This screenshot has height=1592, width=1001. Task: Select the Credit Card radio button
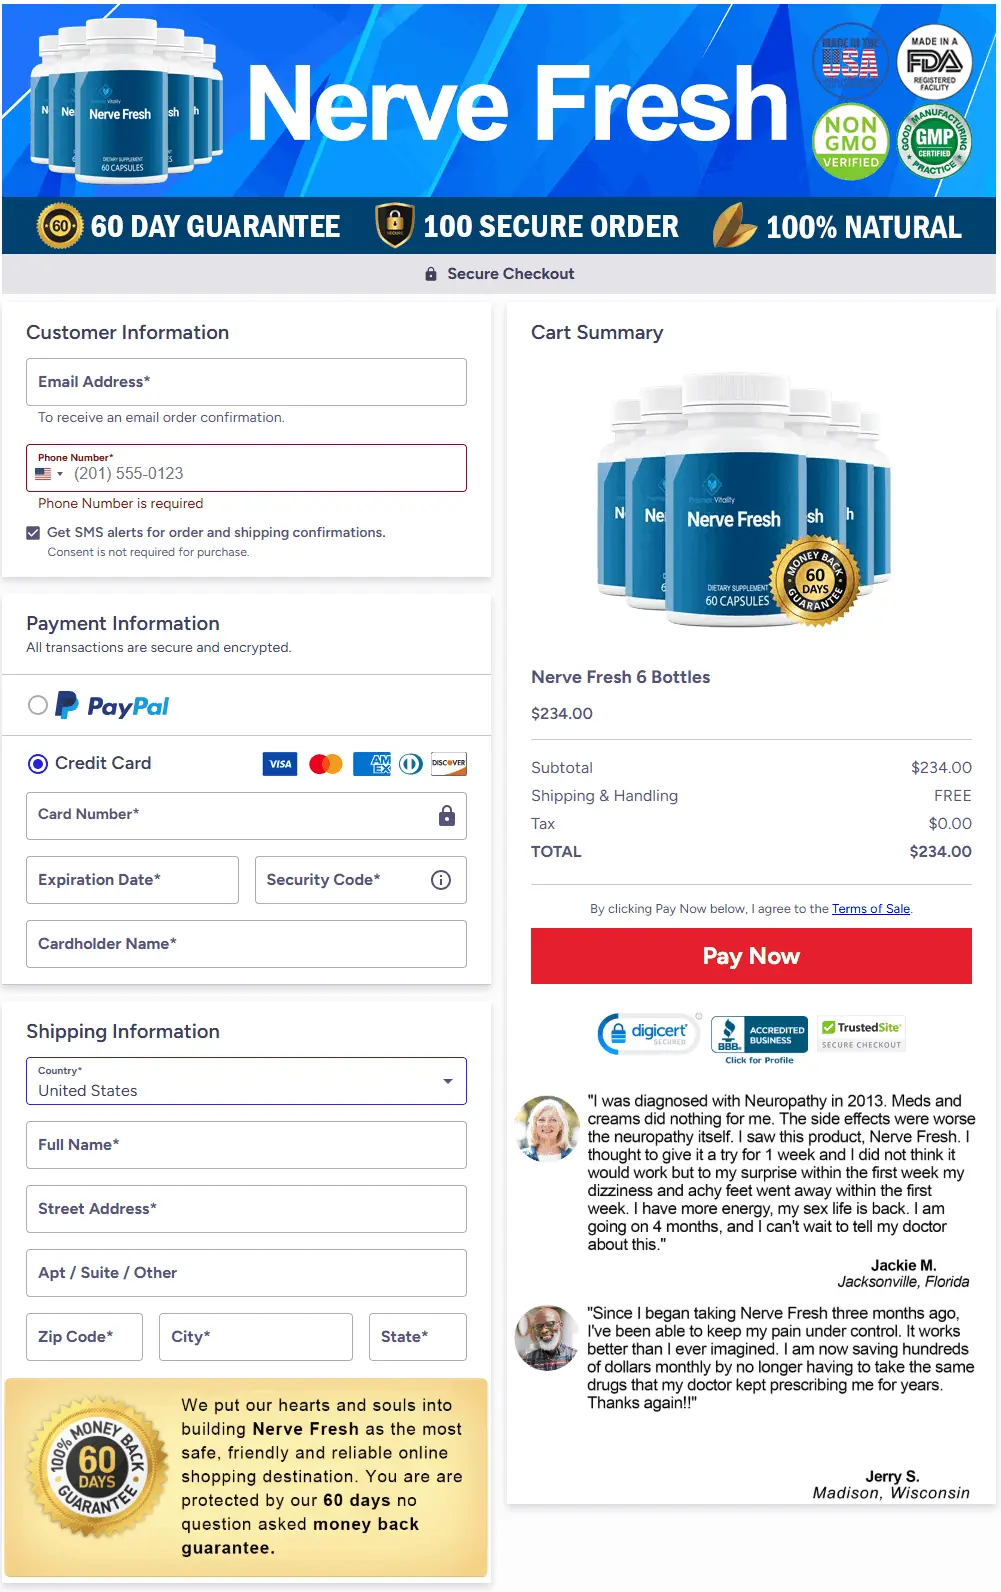(x=38, y=764)
